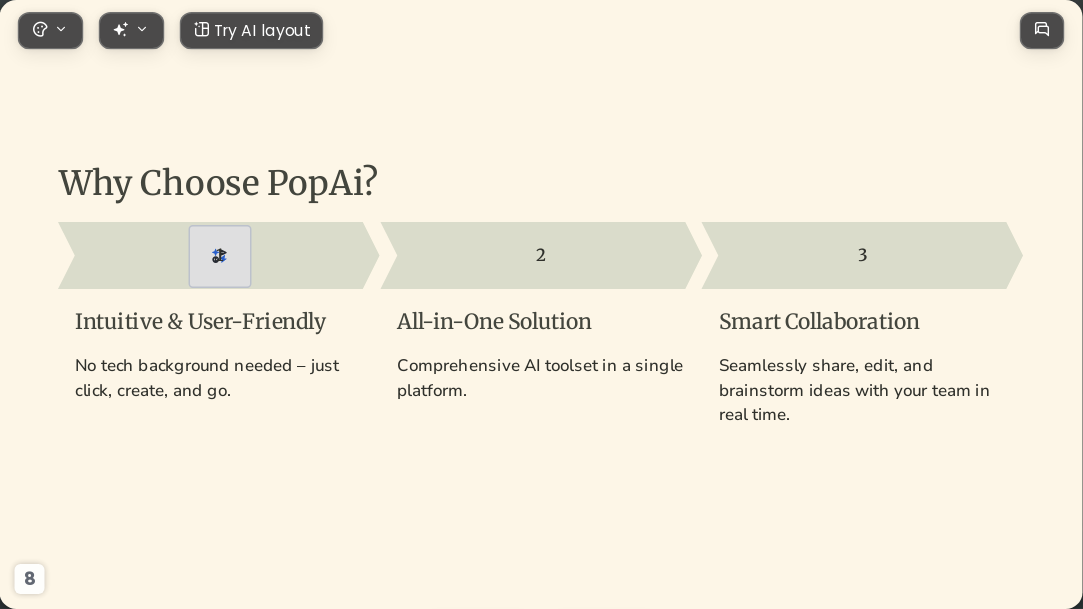
Task: Click the icon in the first arrow step
Action: pyautogui.click(x=220, y=256)
